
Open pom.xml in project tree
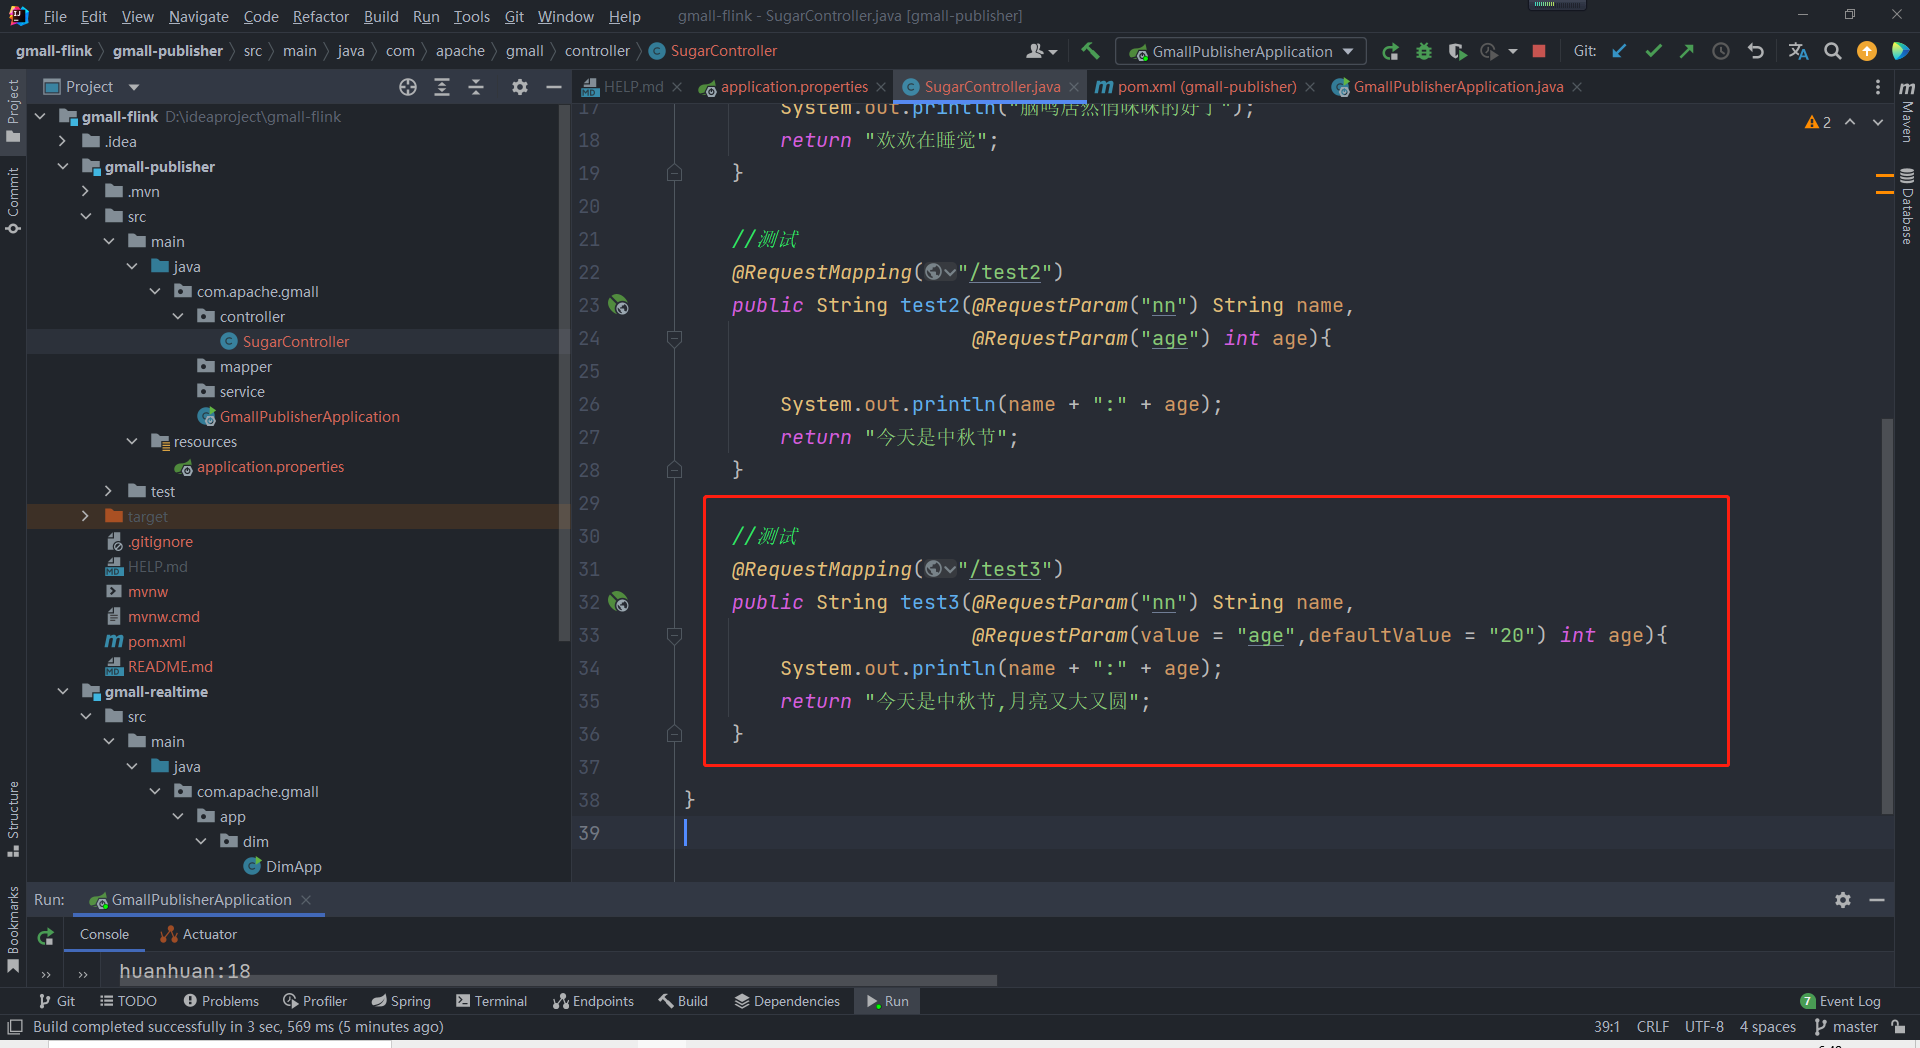pyautogui.click(x=156, y=642)
